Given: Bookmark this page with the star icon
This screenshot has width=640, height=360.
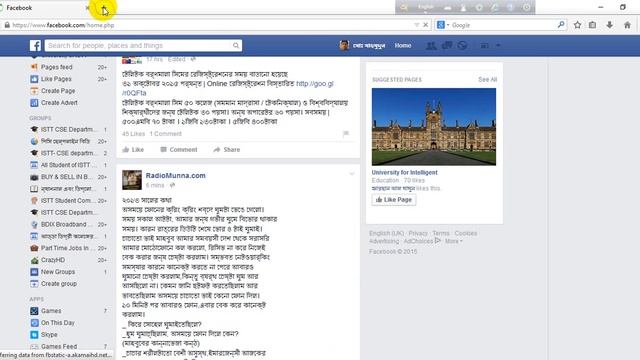Looking at the screenshot, I should 577,25.
